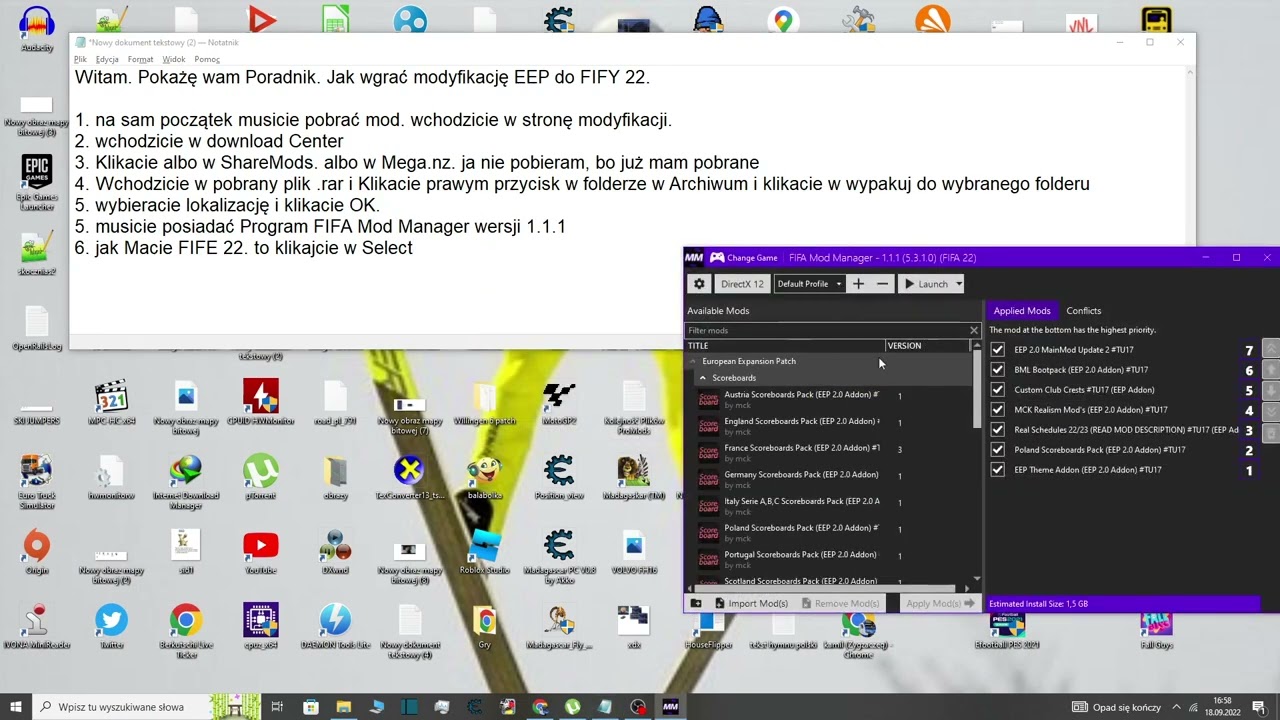
Task: Uncheck EEP Theme Addon mod
Action: coord(997,470)
